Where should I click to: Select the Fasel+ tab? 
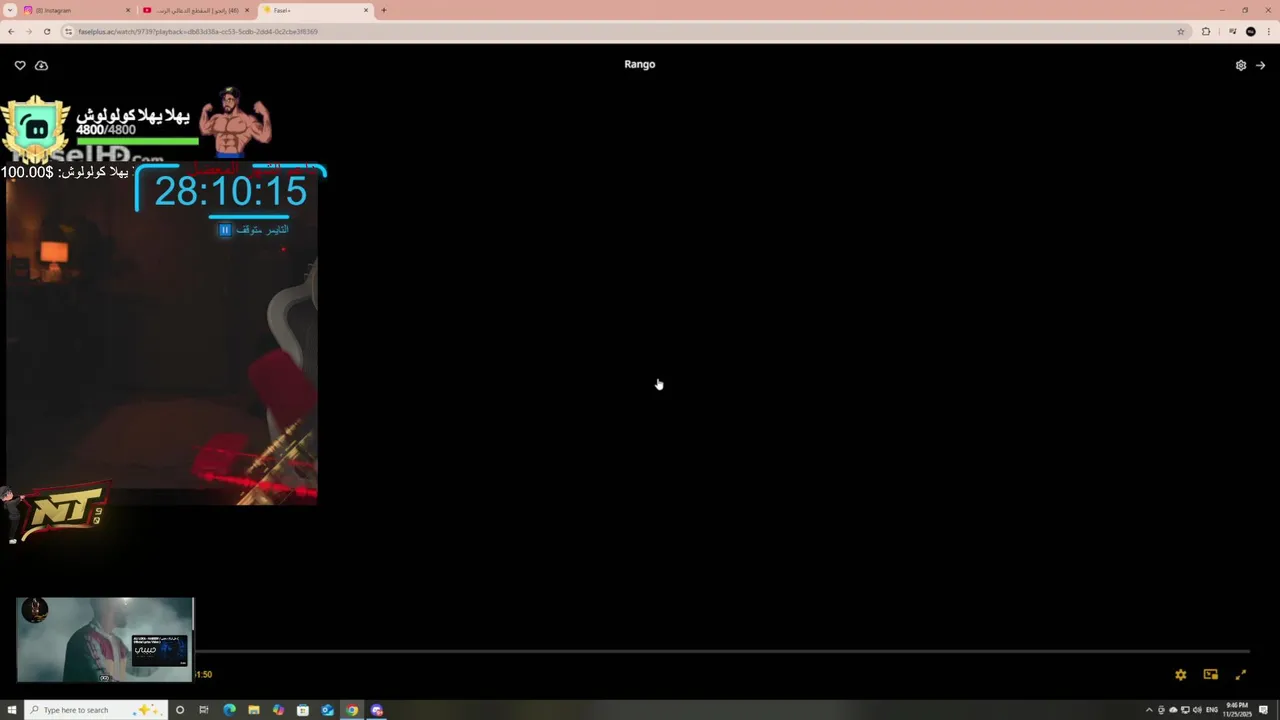[315, 10]
